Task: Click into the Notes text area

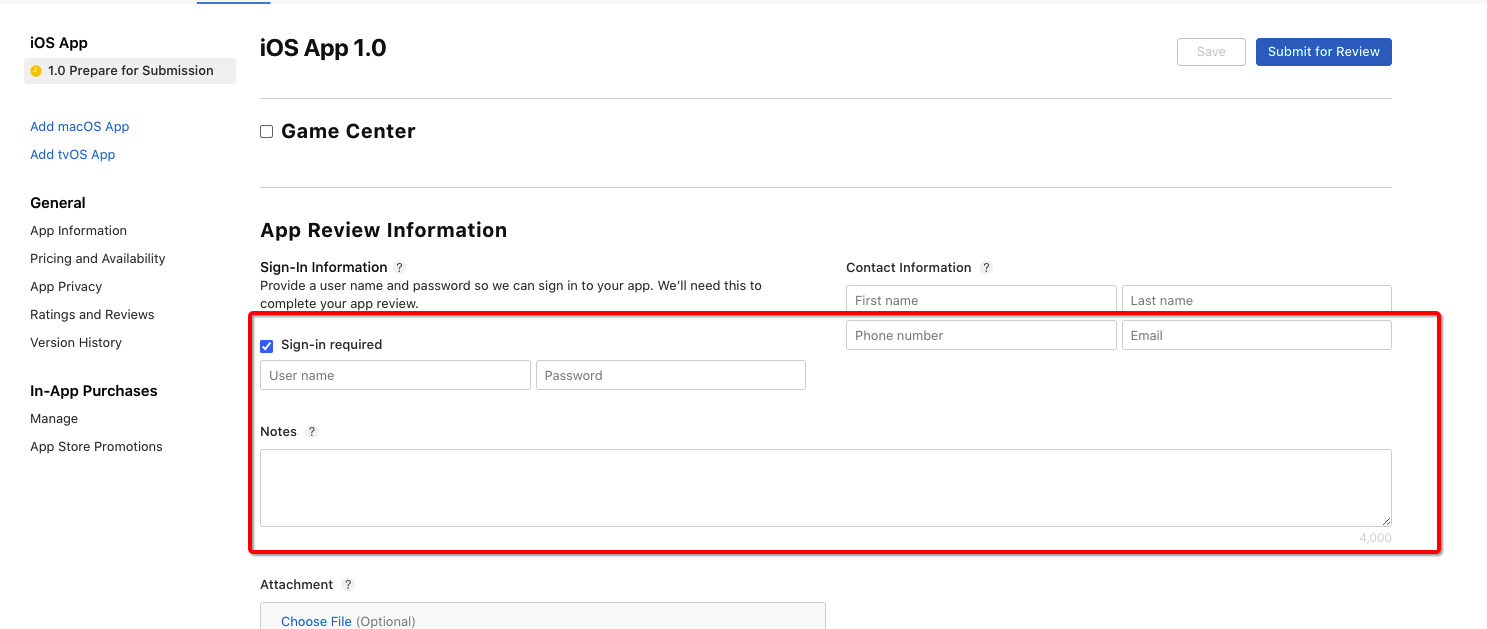Action: click(x=825, y=488)
